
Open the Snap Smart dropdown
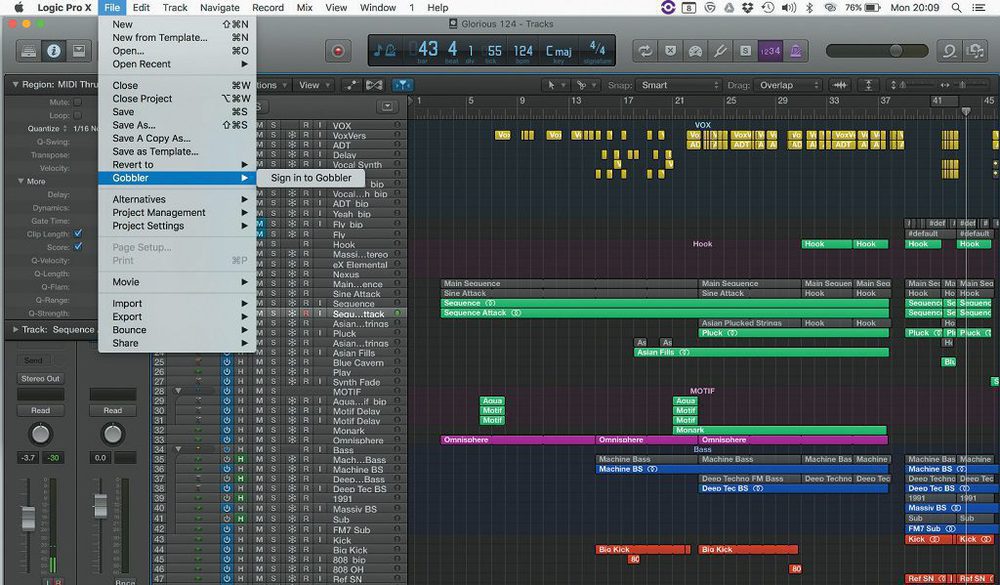click(x=680, y=85)
